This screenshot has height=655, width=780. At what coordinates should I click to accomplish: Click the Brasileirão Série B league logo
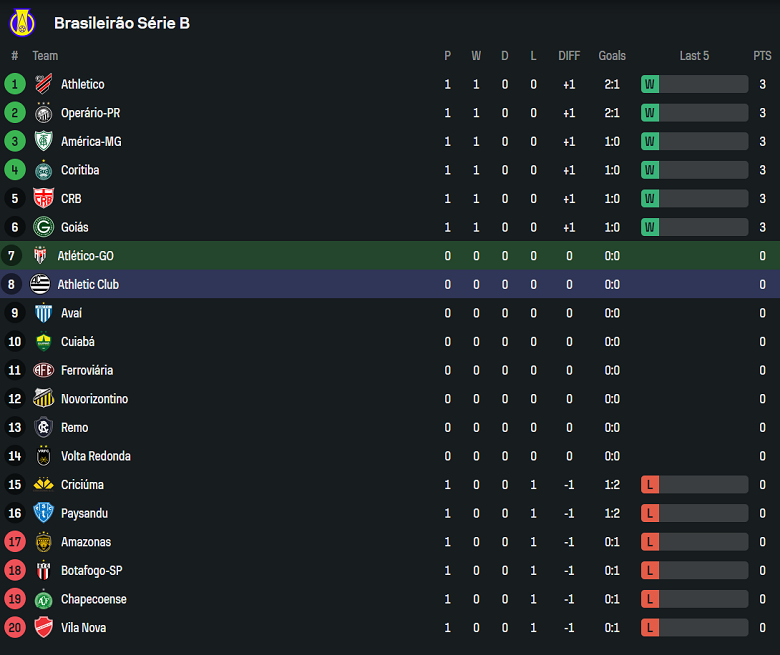(x=22, y=23)
